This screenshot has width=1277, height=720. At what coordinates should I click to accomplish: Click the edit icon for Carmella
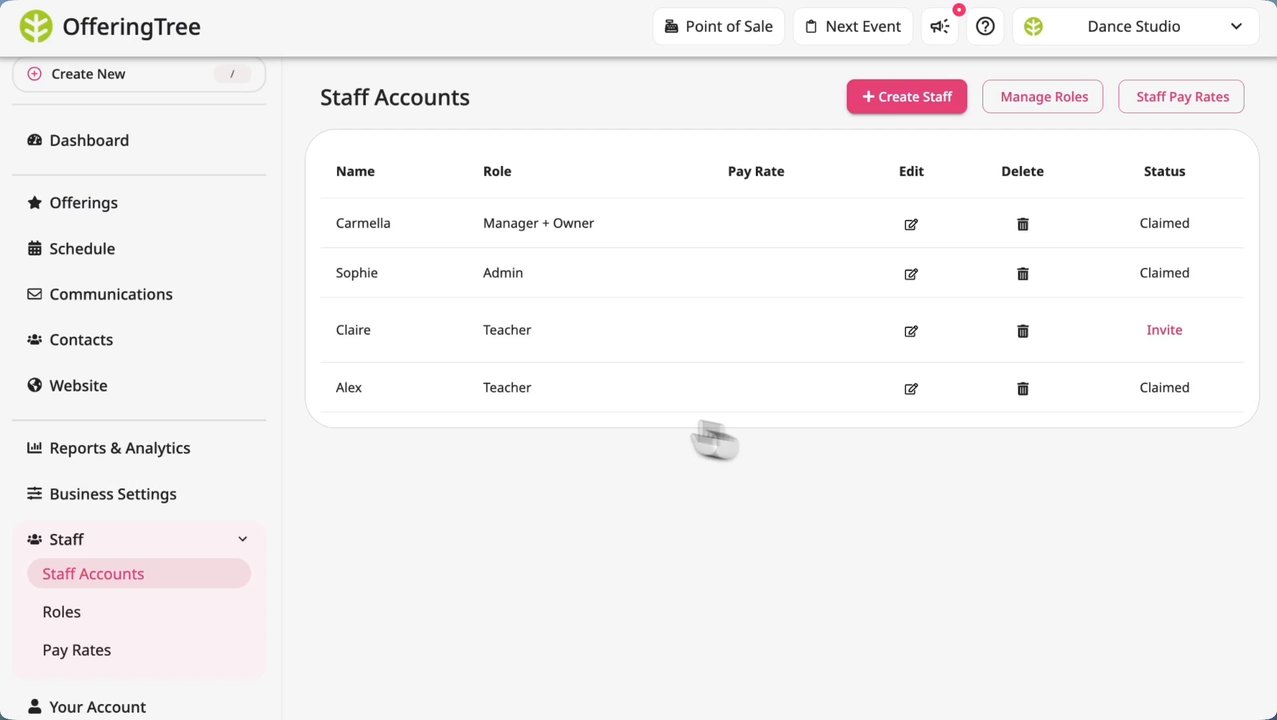pos(911,224)
